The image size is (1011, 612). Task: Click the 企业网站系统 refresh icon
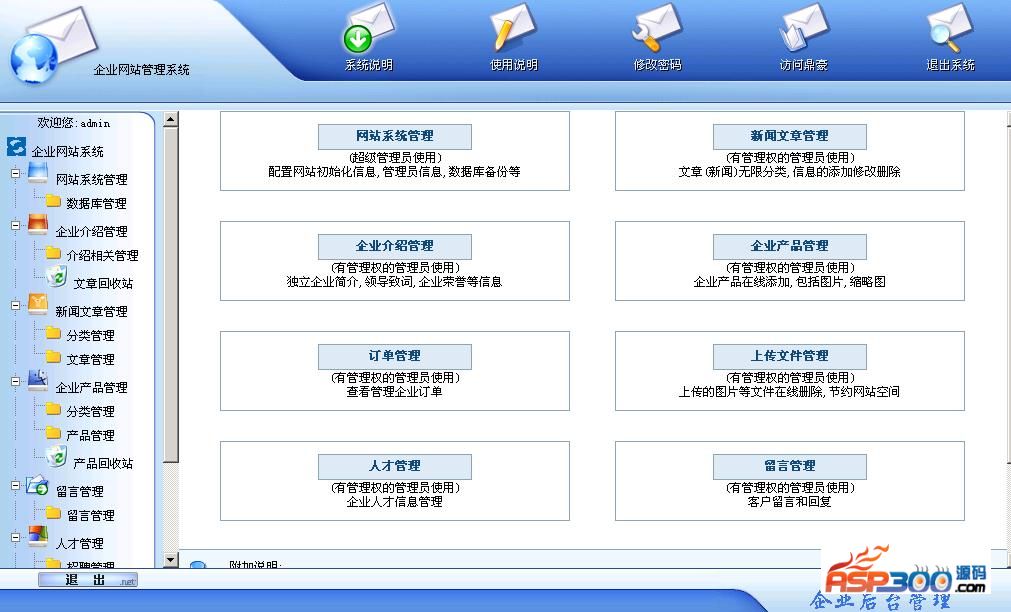[16, 147]
